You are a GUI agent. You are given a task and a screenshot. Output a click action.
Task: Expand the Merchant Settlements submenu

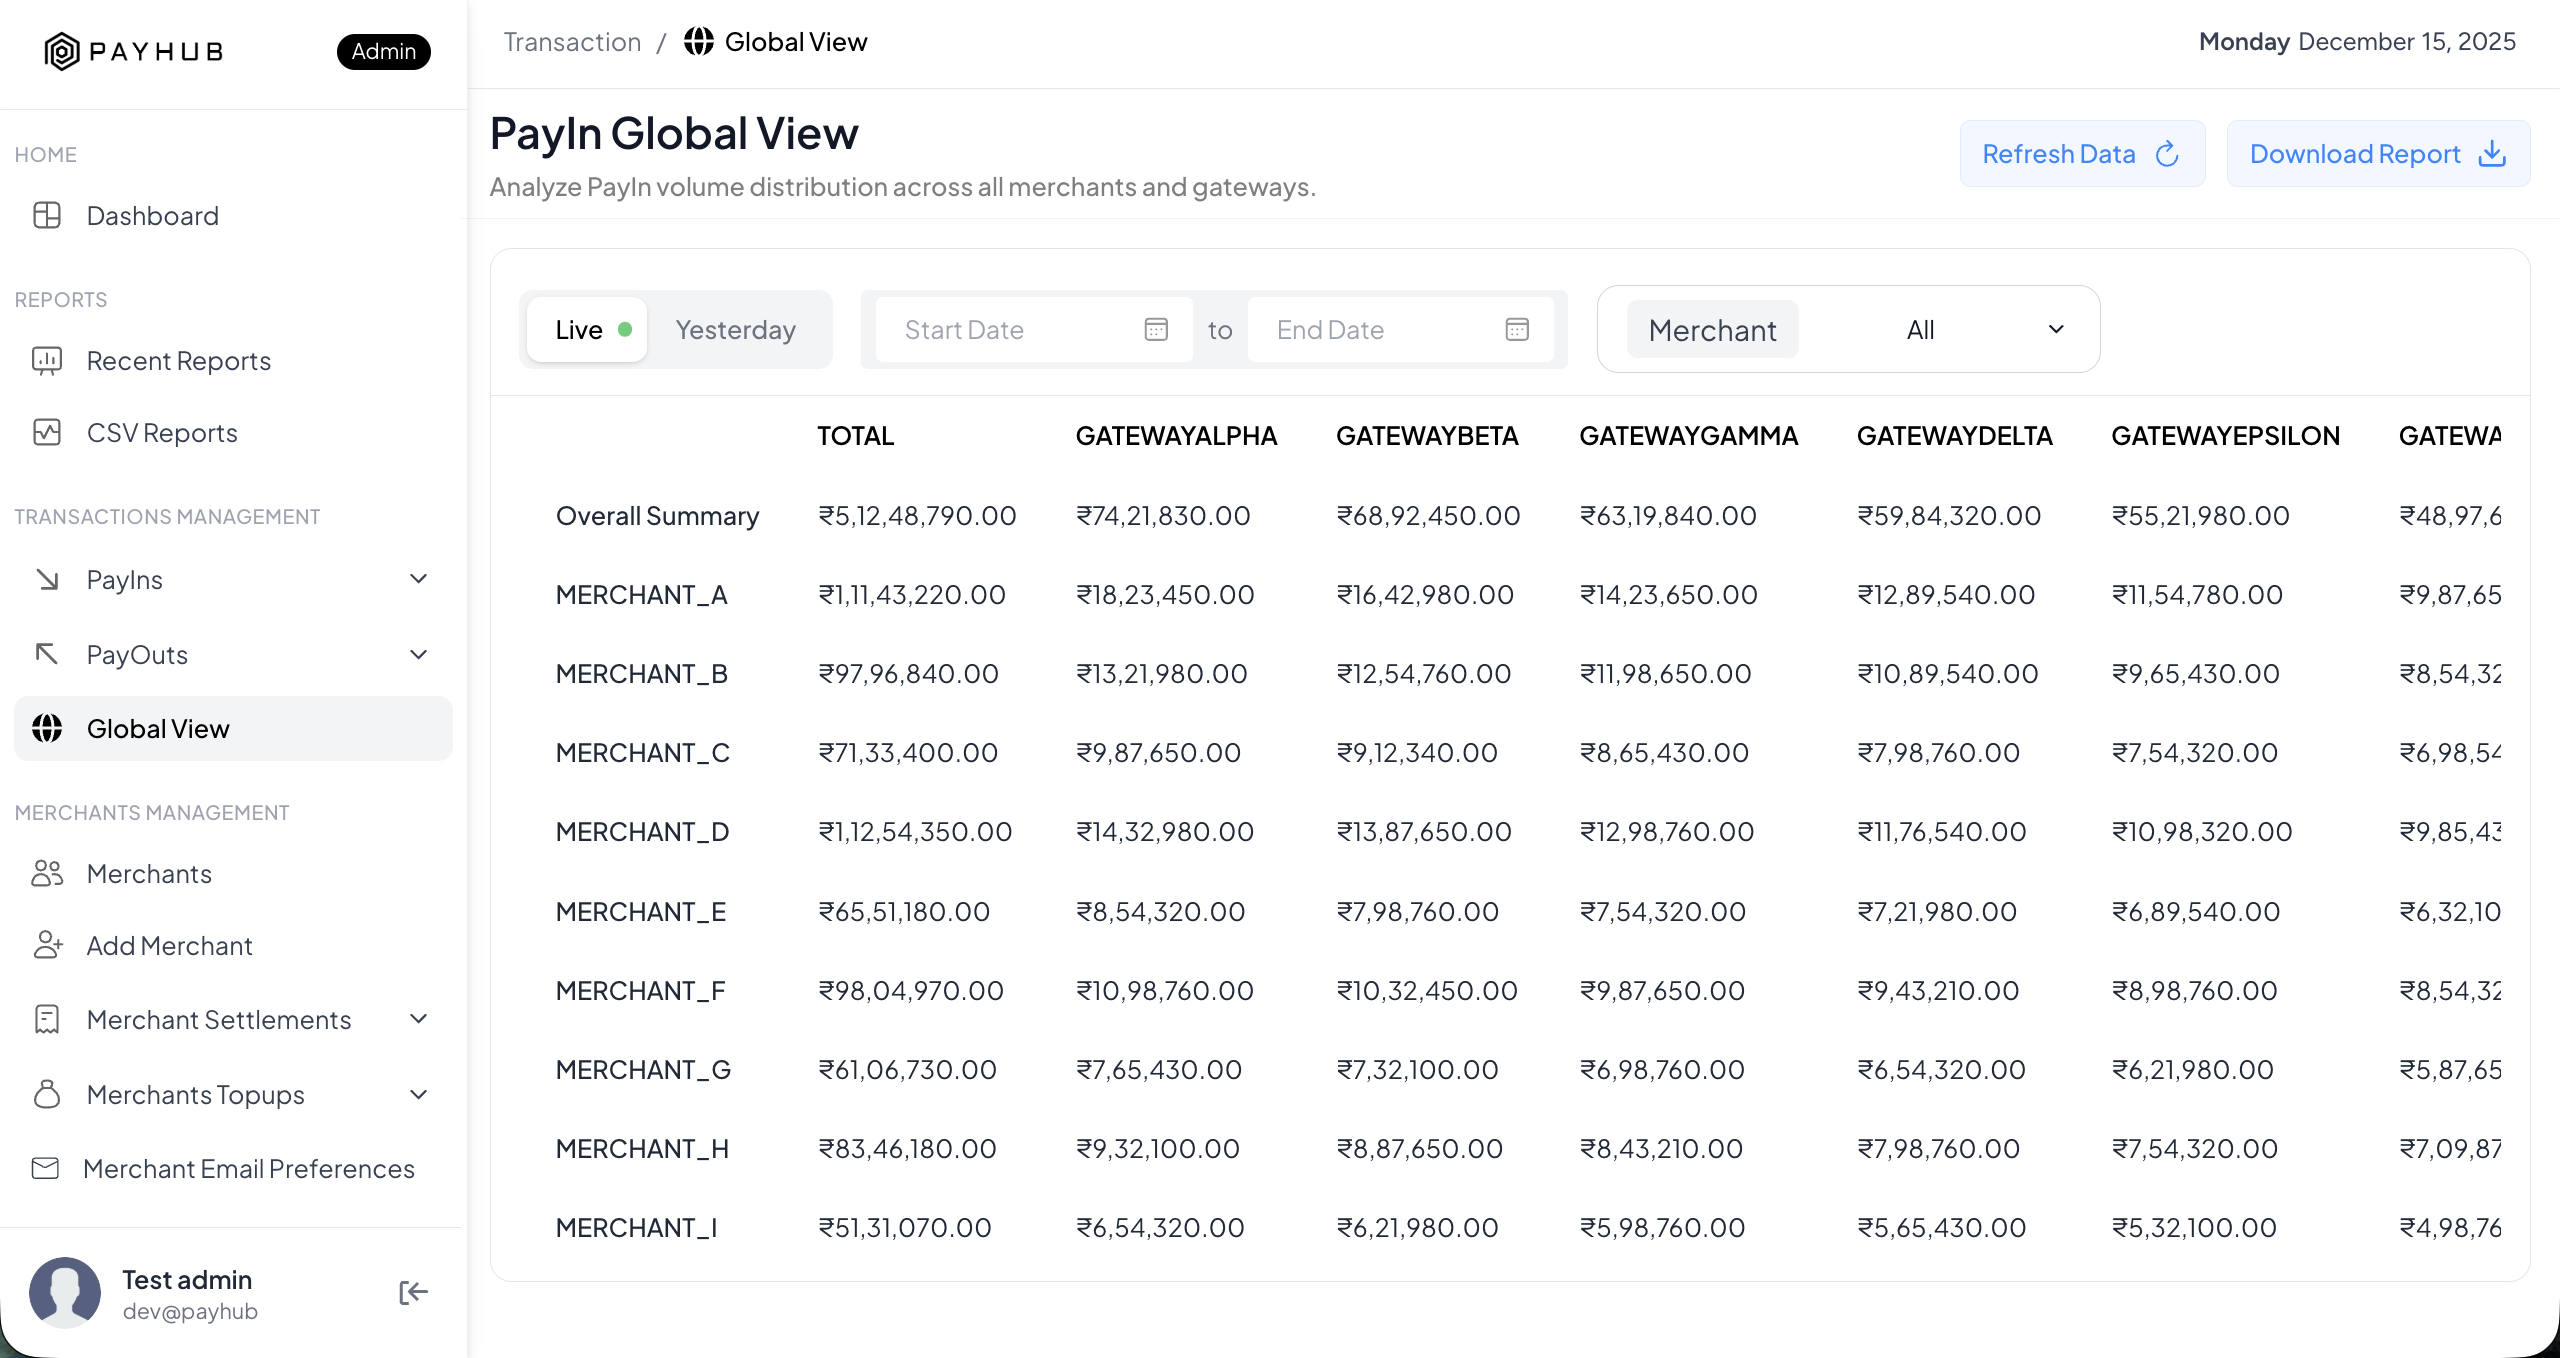point(419,1019)
